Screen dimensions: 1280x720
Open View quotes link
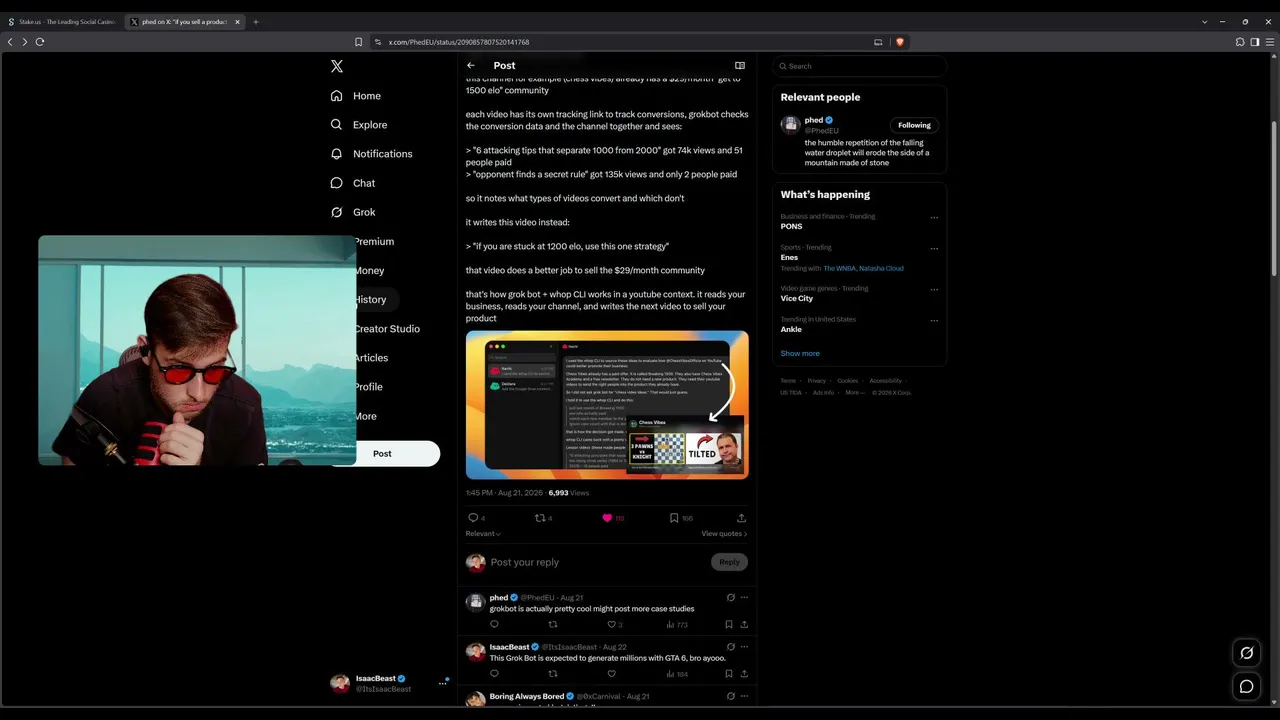coord(724,534)
